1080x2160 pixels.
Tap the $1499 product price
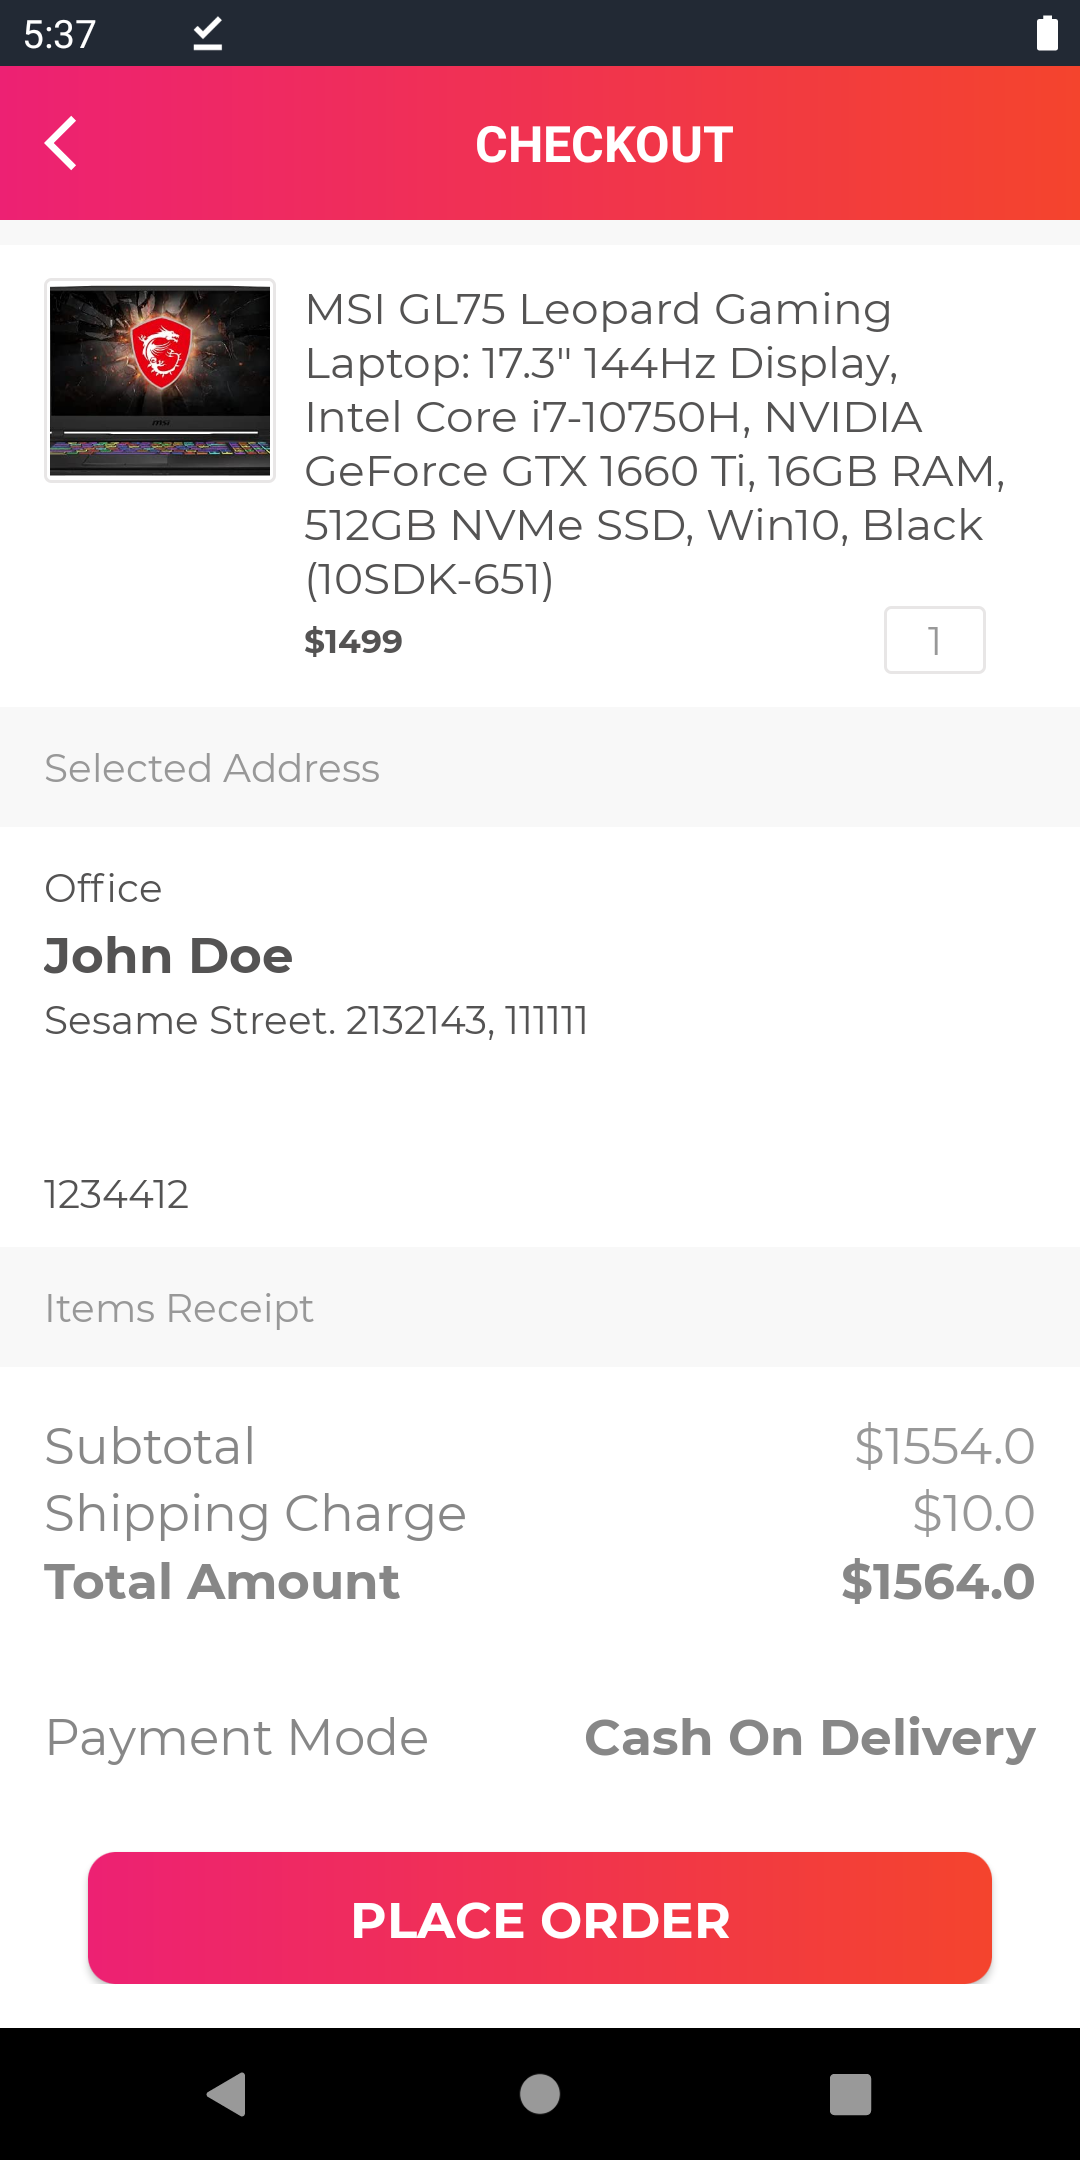353,641
